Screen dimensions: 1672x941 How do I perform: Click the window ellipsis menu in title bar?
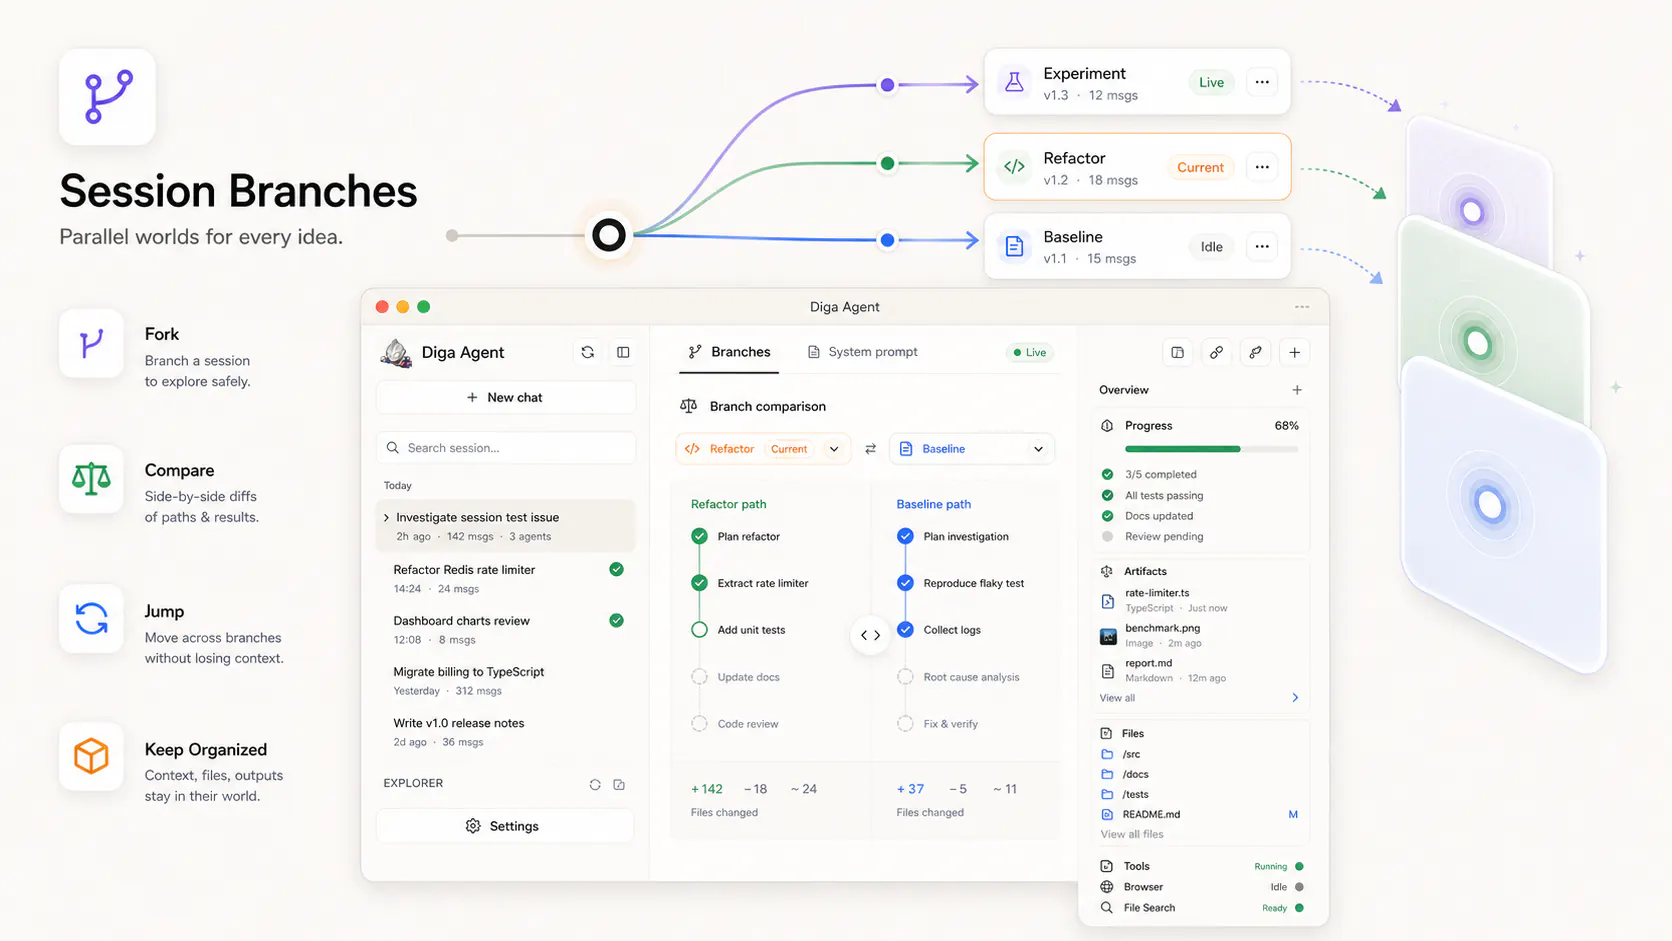[1301, 307]
